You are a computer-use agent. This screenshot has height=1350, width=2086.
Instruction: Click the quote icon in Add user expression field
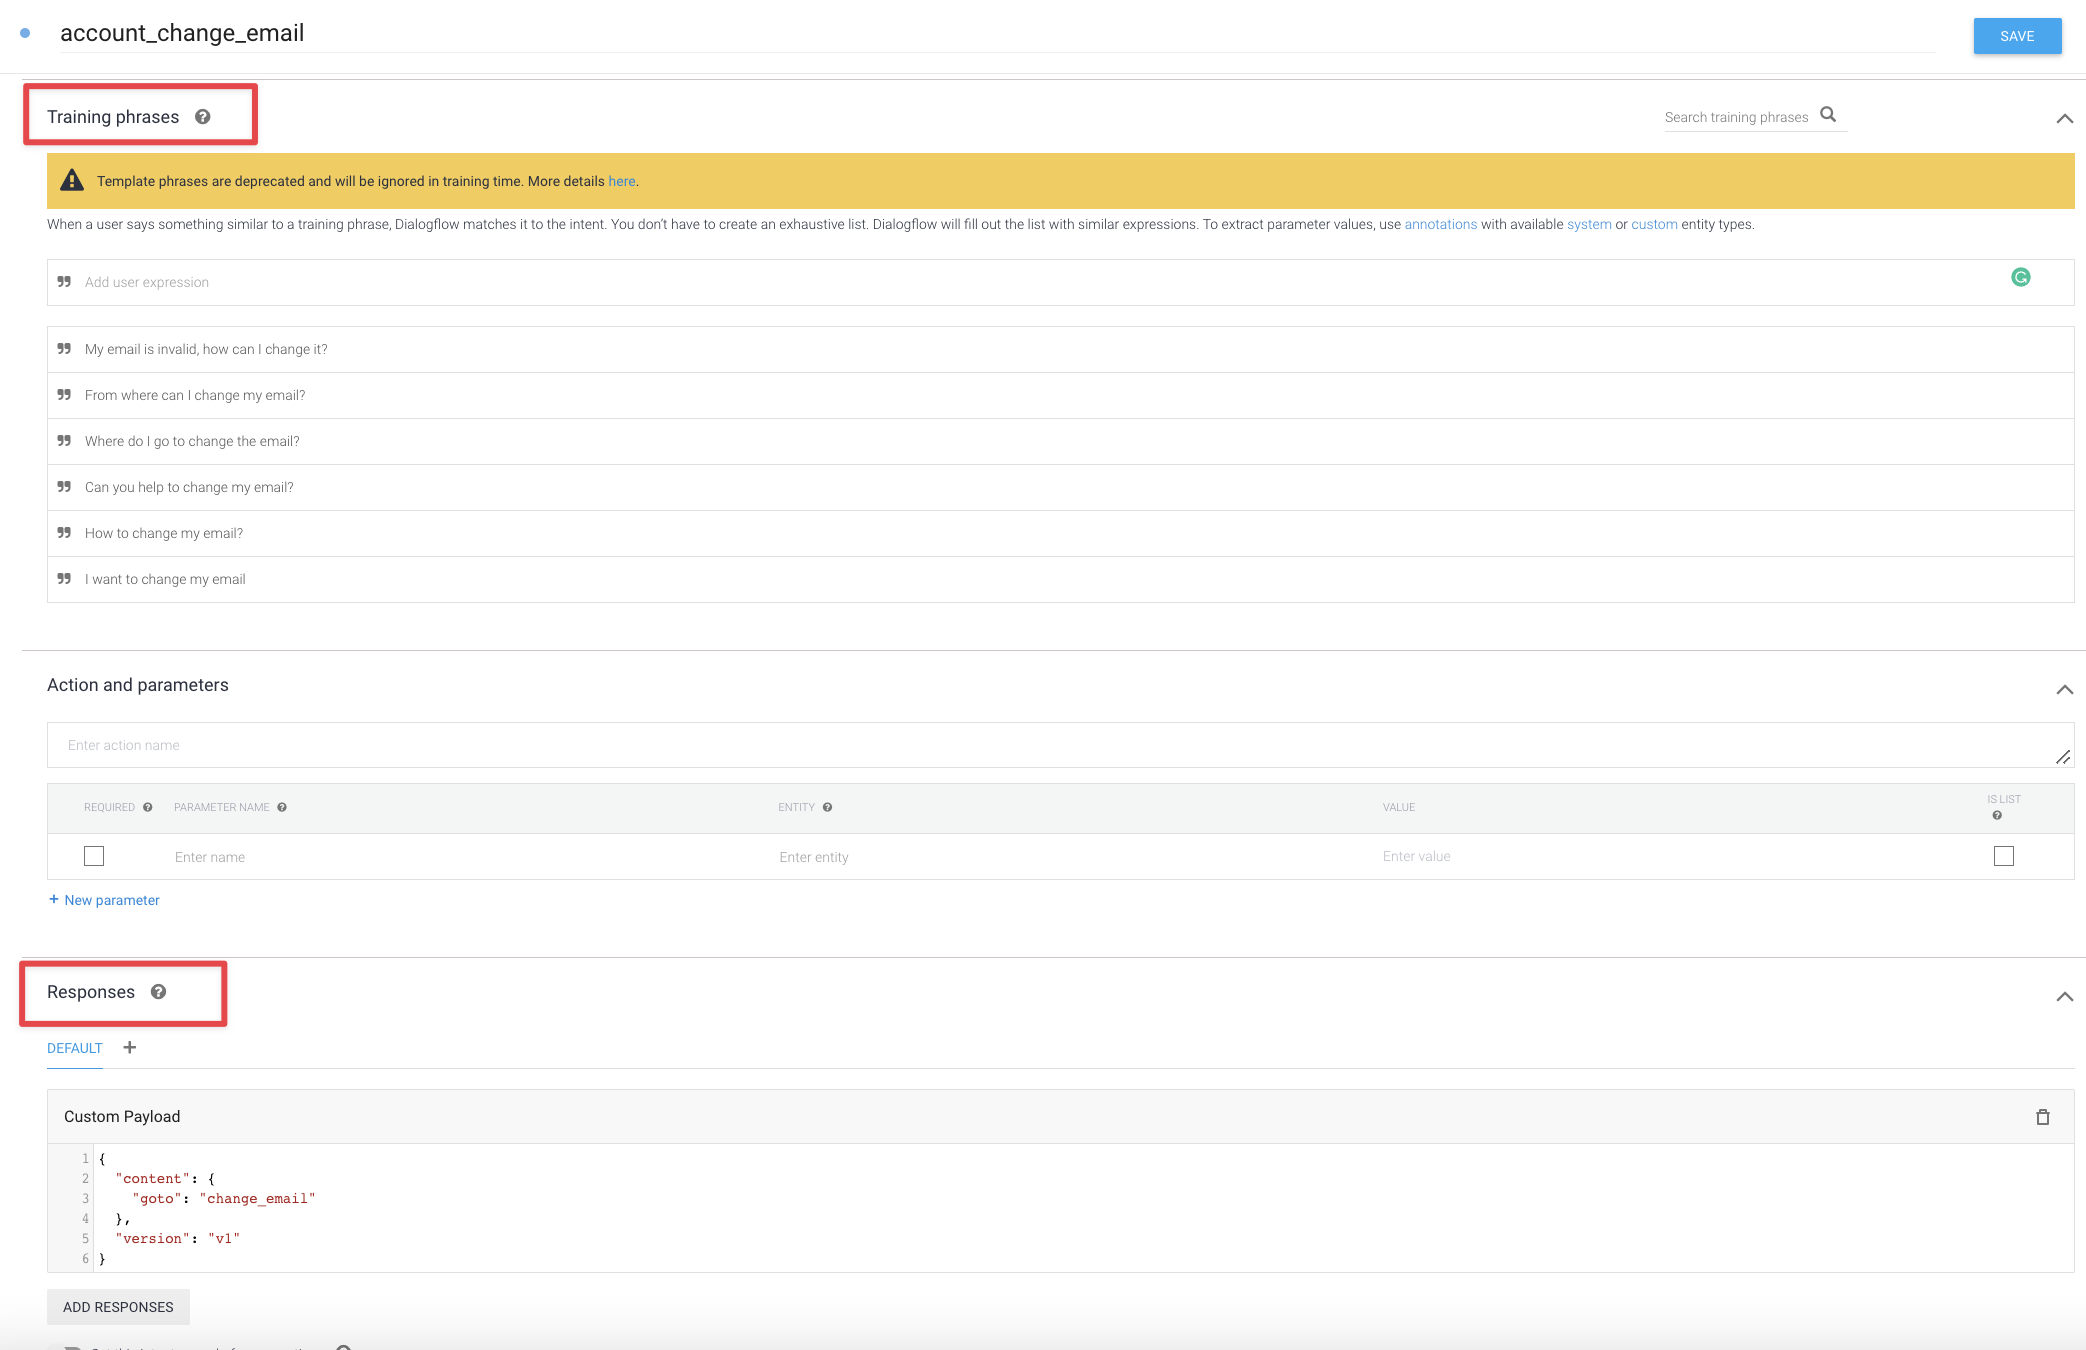[64, 282]
